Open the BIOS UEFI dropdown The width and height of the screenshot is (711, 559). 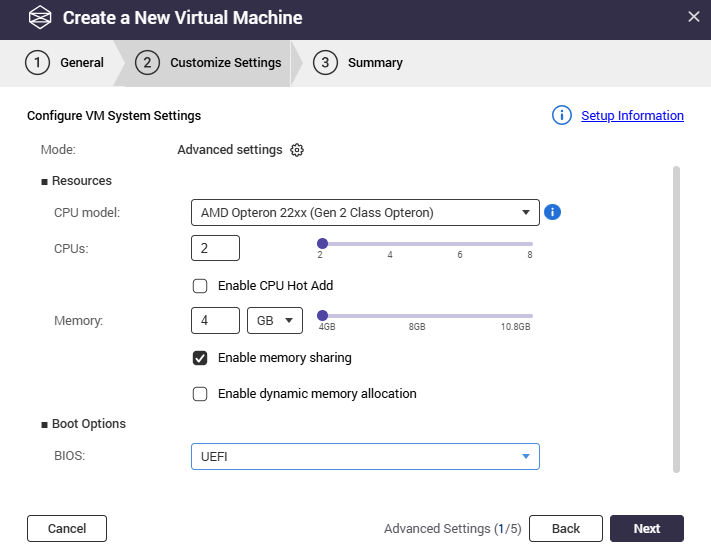pos(365,457)
